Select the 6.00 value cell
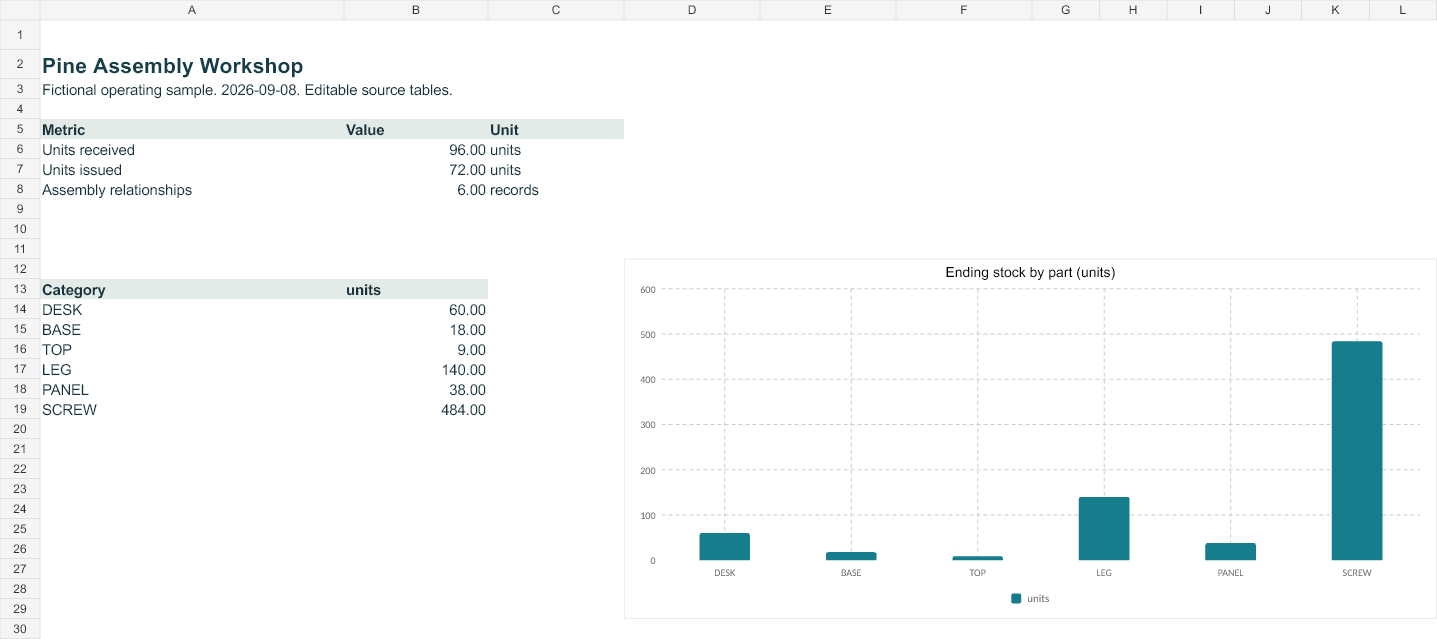The height and width of the screenshot is (639, 1437). tap(416, 190)
